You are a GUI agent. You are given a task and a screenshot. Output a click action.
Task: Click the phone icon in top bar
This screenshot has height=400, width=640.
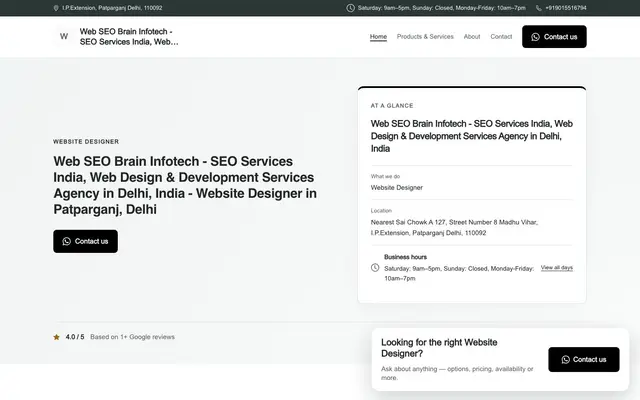(x=538, y=8)
